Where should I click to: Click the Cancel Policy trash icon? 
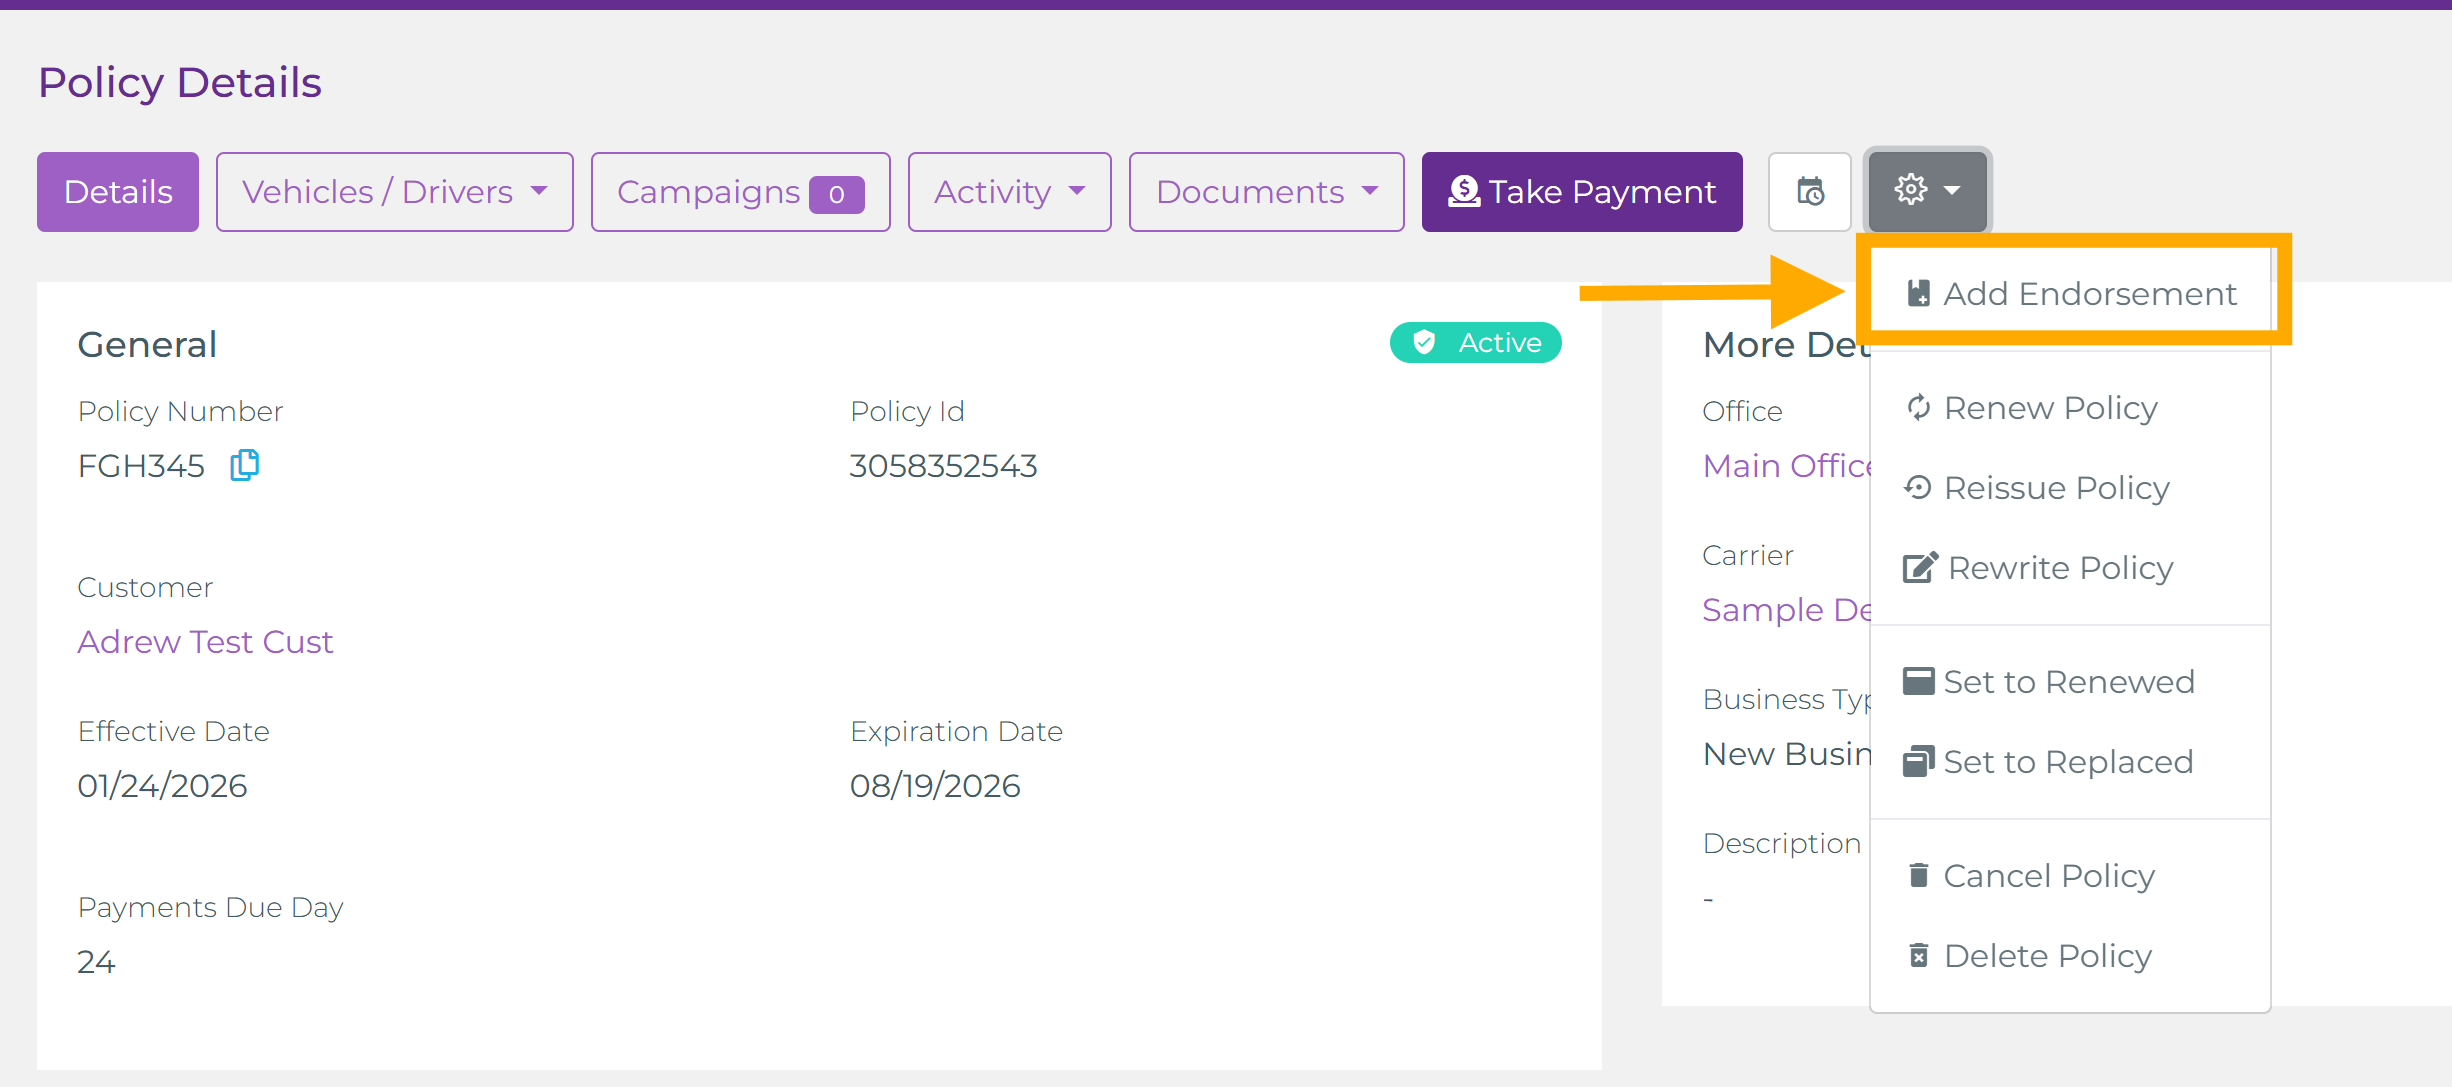(1918, 876)
